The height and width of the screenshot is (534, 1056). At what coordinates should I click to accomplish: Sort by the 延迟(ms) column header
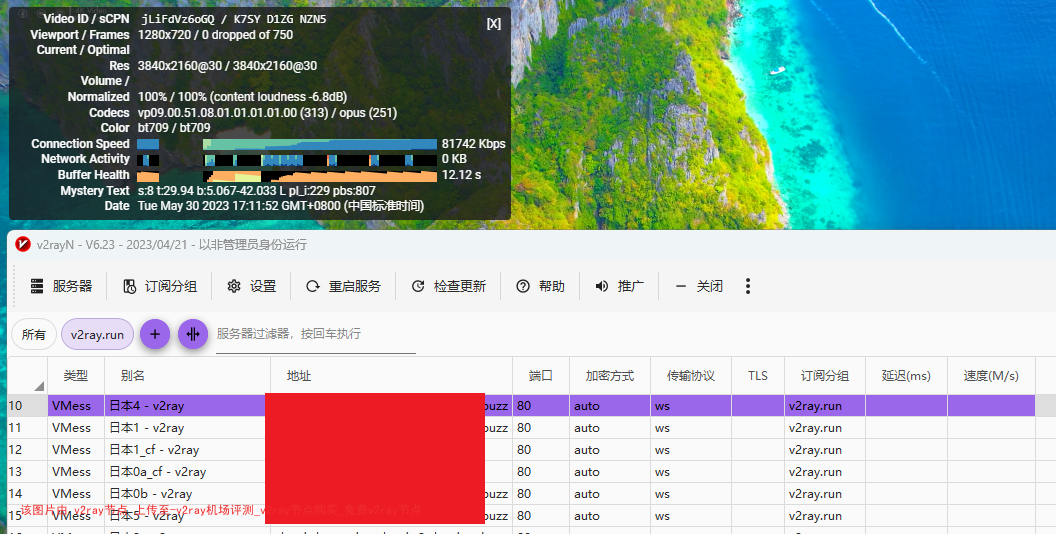pyautogui.click(x=906, y=376)
